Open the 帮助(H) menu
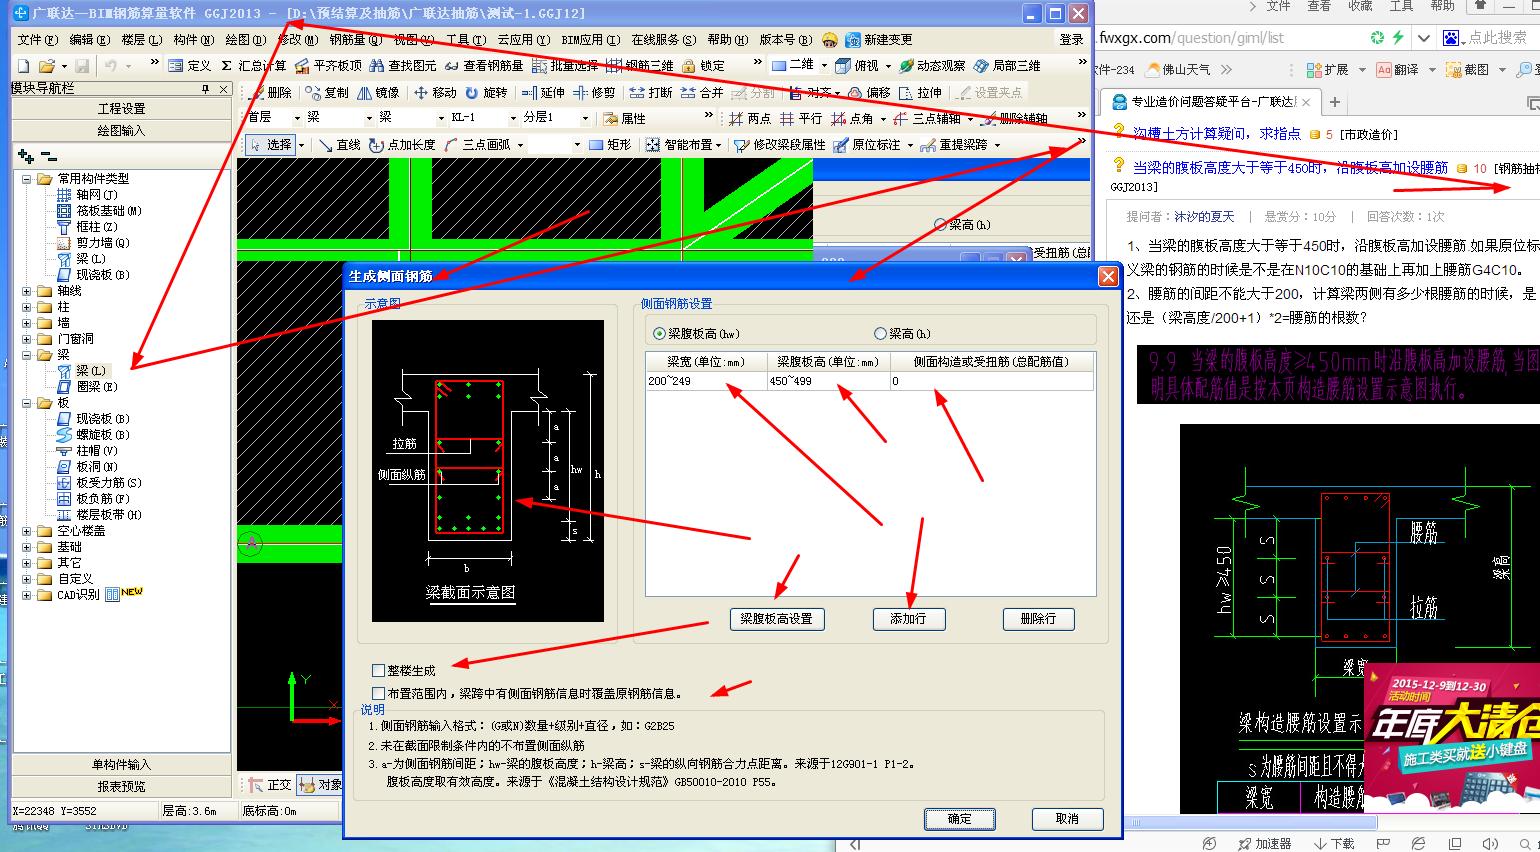This screenshot has height=852, width=1540. pos(728,40)
